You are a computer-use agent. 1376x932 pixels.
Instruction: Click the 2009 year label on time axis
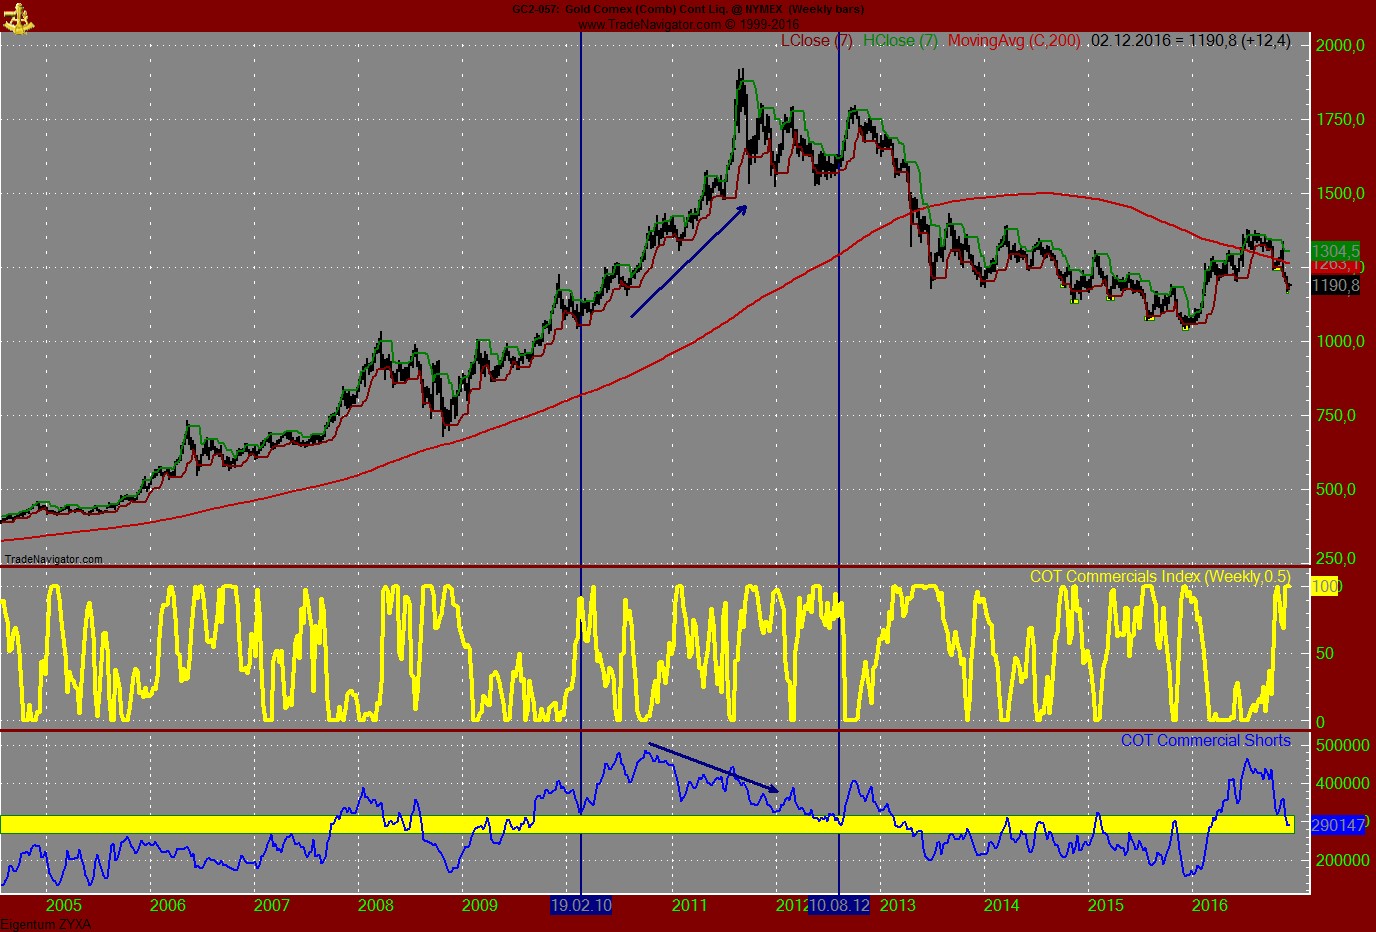[x=480, y=905]
